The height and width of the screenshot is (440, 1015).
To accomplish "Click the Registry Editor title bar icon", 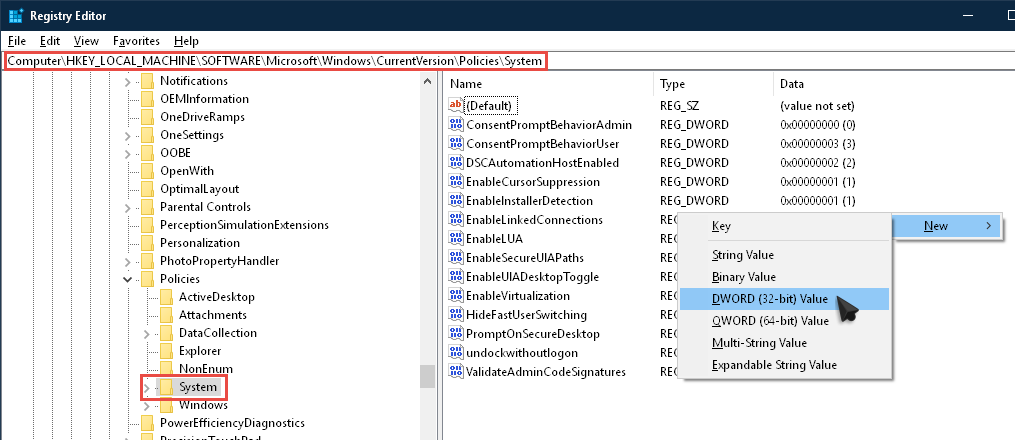I will click(x=16, y=16).
